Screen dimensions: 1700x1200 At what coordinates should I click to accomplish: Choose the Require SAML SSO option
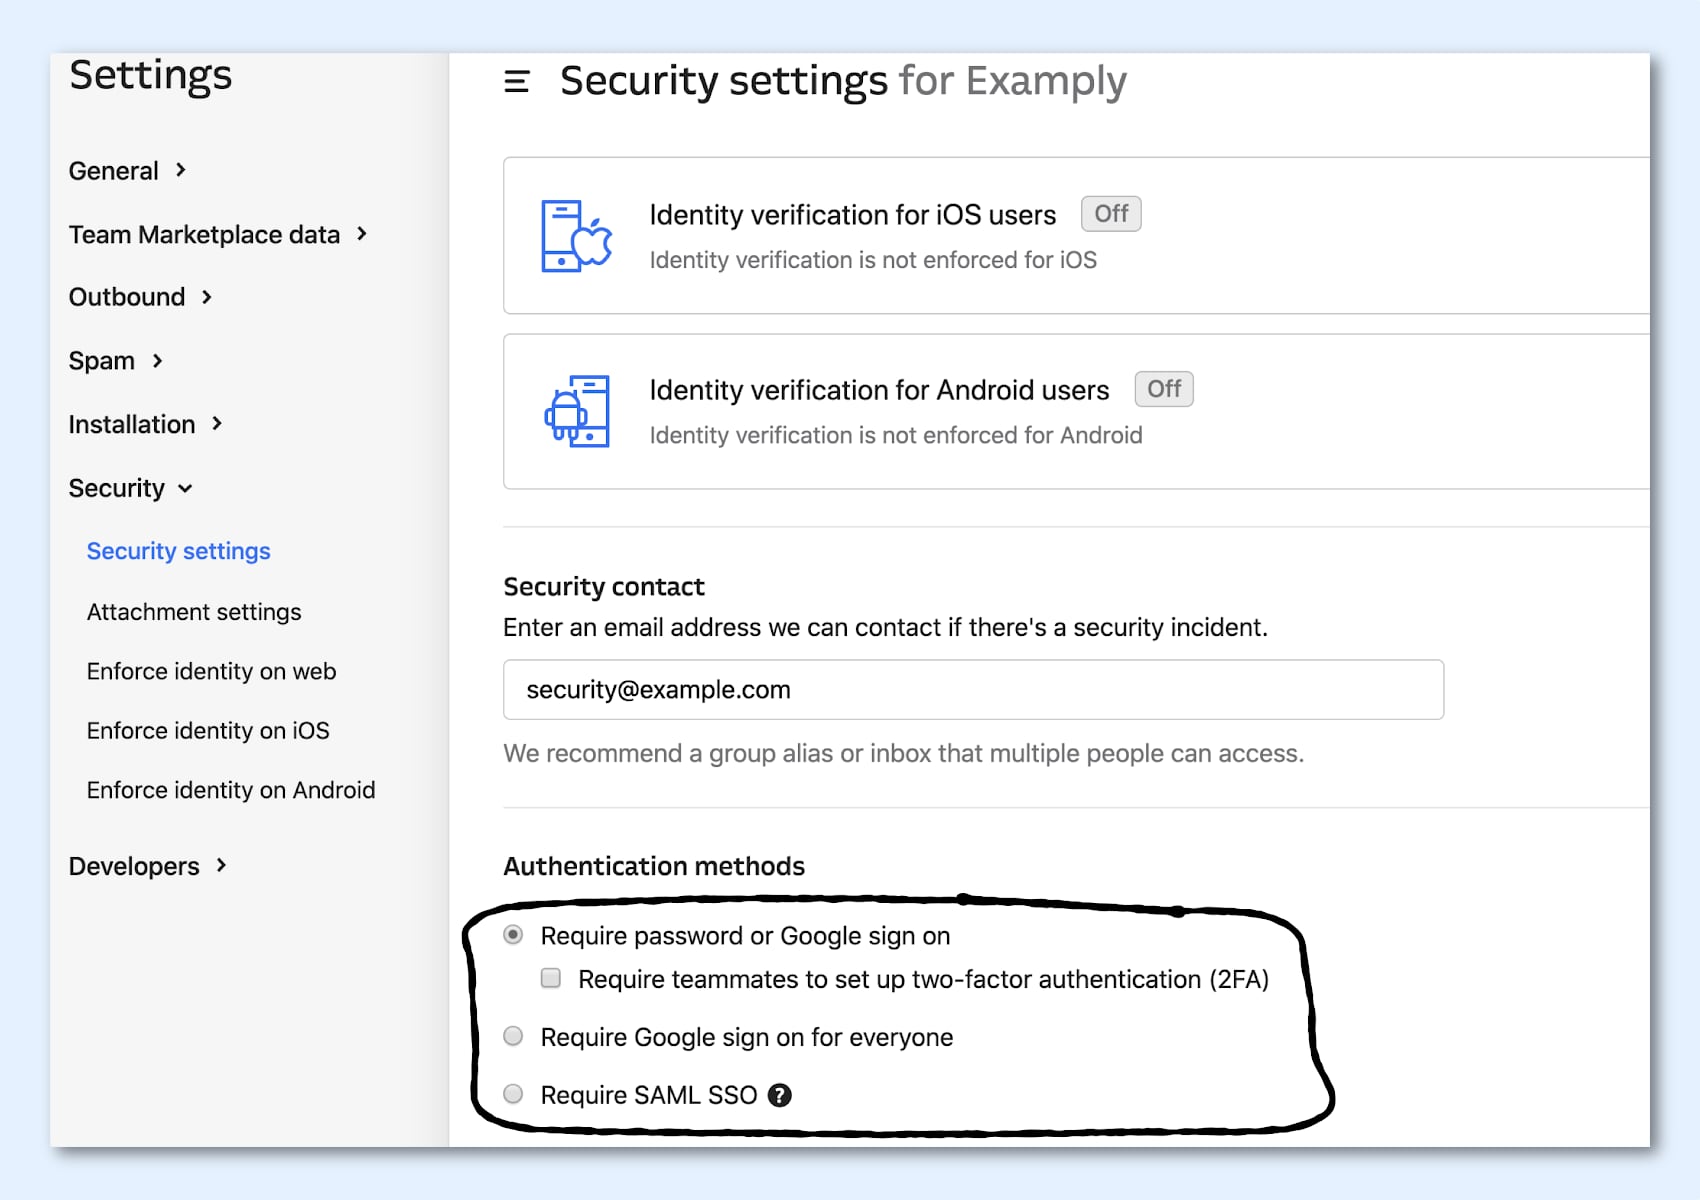click(x=513, y=1094)
